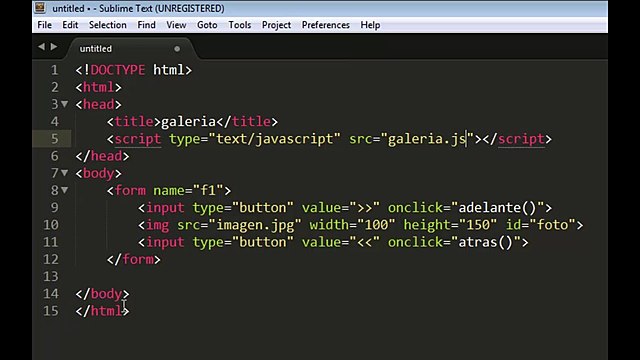
Task: Click the "galeria.js" src value
Action: [x=427, y=139]
